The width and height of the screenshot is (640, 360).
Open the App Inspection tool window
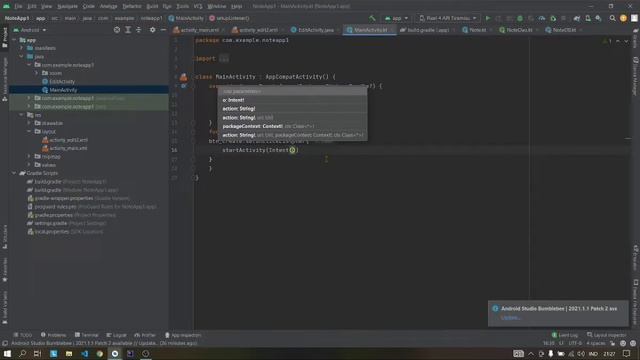click(183, 335)
